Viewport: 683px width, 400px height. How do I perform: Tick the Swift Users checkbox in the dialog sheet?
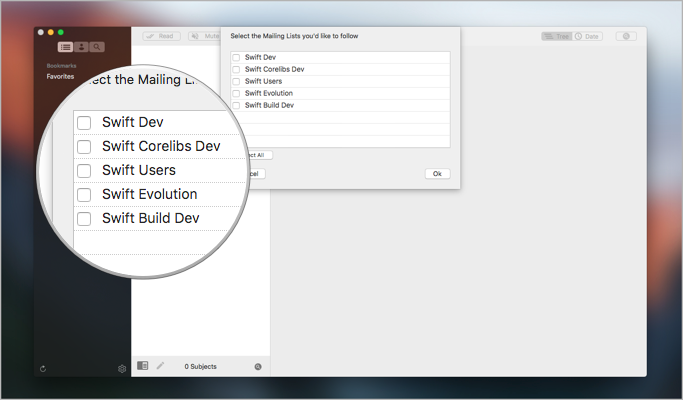[x=236, y=81]
